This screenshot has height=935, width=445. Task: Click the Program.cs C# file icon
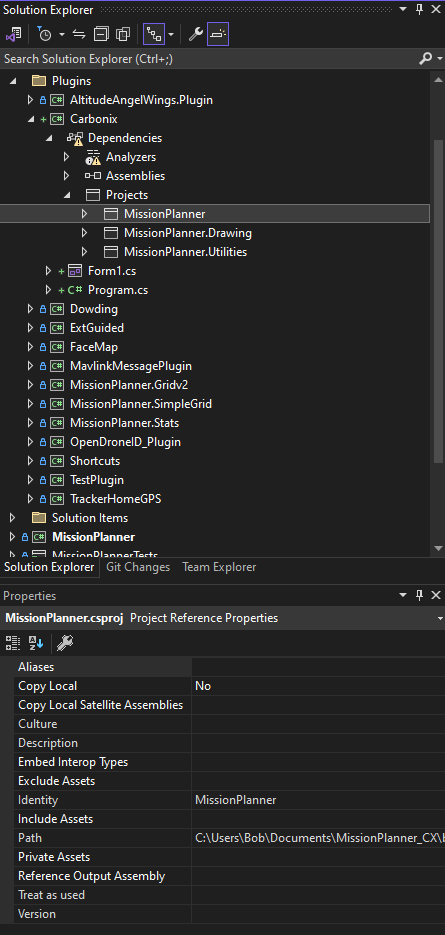pyautogui.click(x=75, y=290)
